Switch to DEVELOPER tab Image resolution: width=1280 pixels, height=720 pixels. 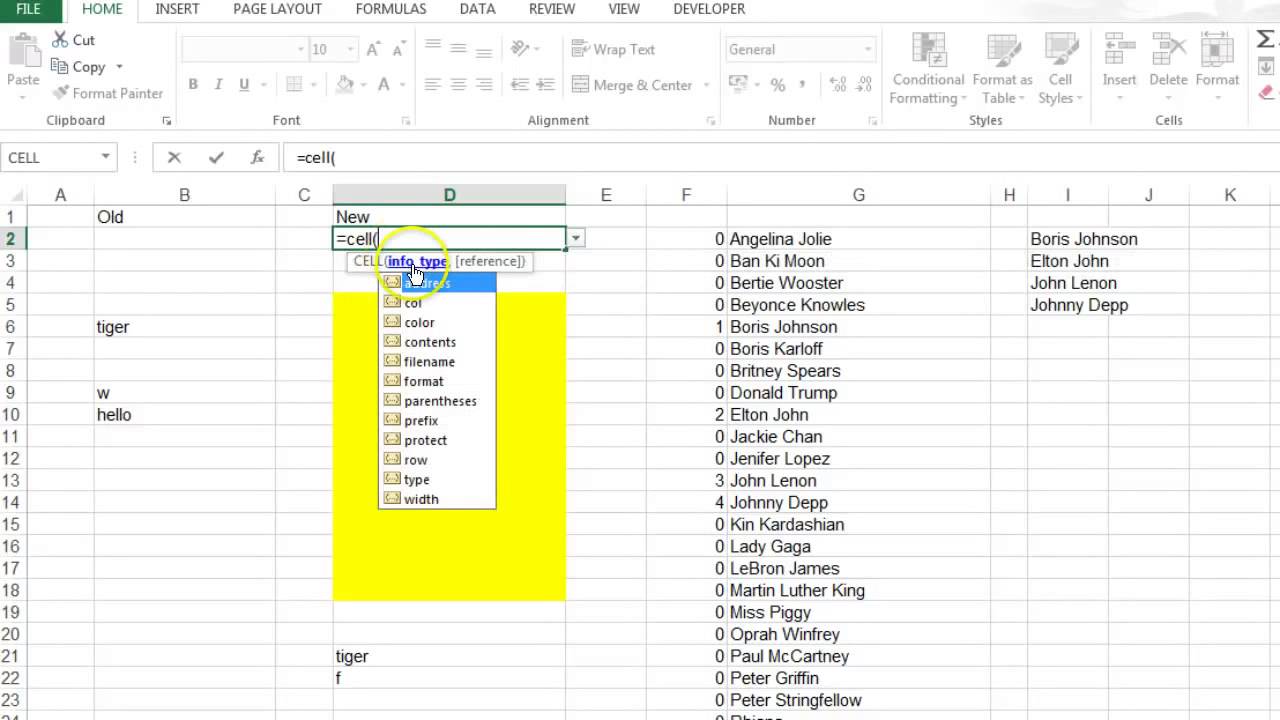tap(709, 9)
